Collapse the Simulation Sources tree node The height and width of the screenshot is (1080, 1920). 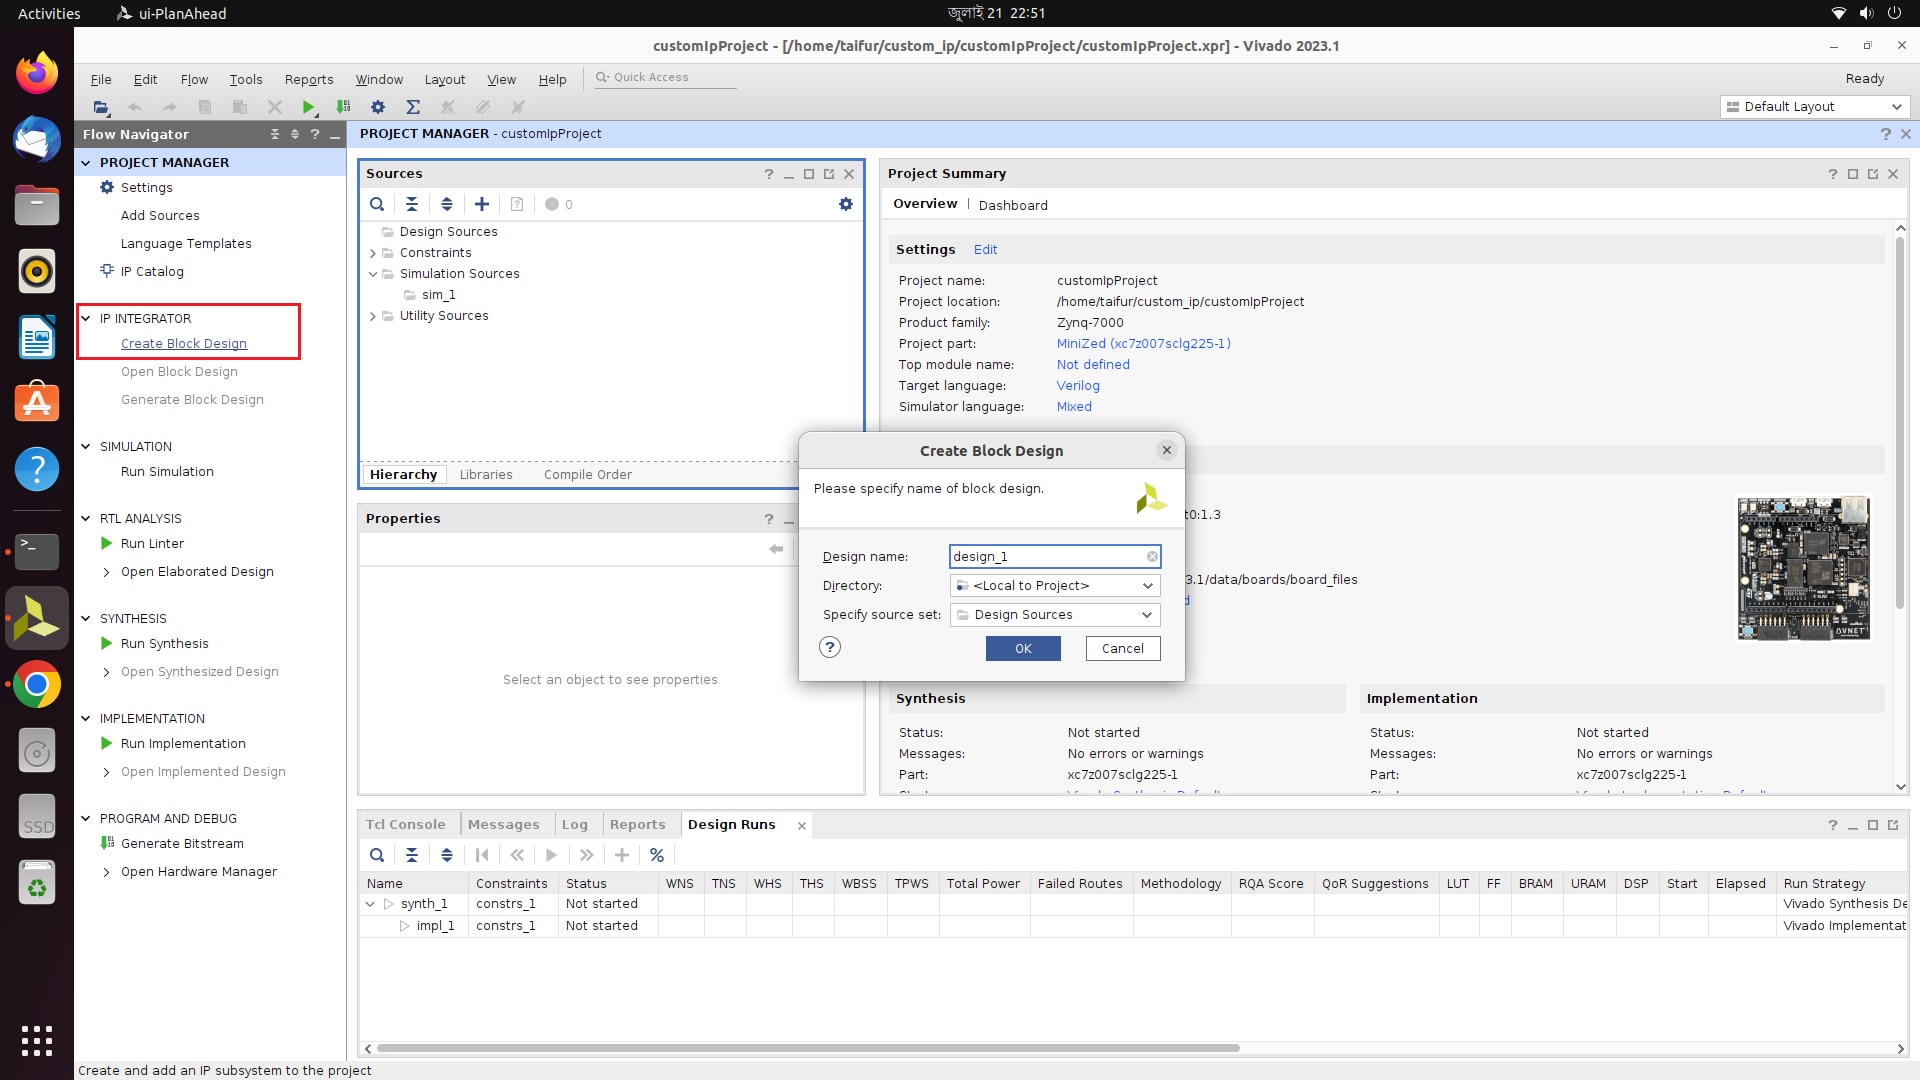pyautogui.click(x=373, y=274)
